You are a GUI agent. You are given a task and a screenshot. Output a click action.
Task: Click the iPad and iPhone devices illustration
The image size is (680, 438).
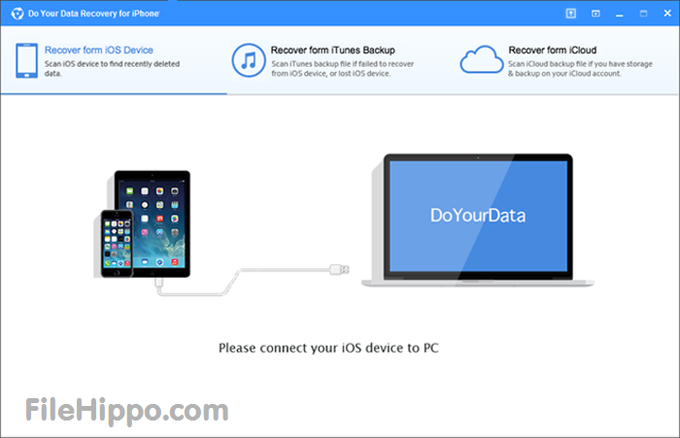coord(142,224)
